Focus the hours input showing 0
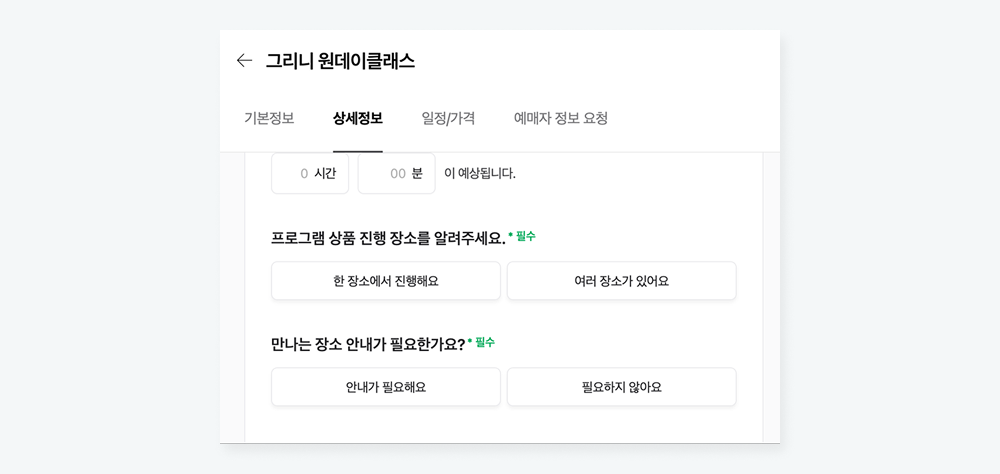The height and width of the screenshot is (474, 1000). [x=310, y=174]
